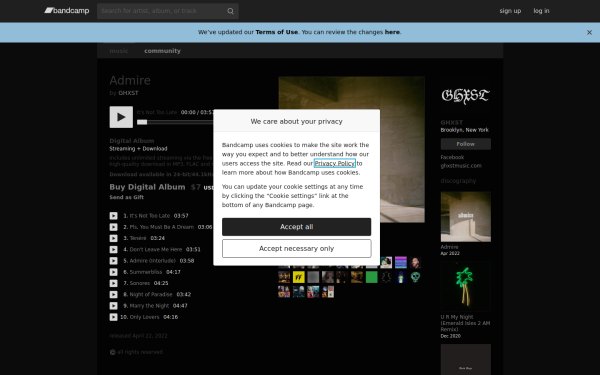This screenshot has height=375, width=600.
Task: Play track 10 Only Lovers
Action: point(114,317)
